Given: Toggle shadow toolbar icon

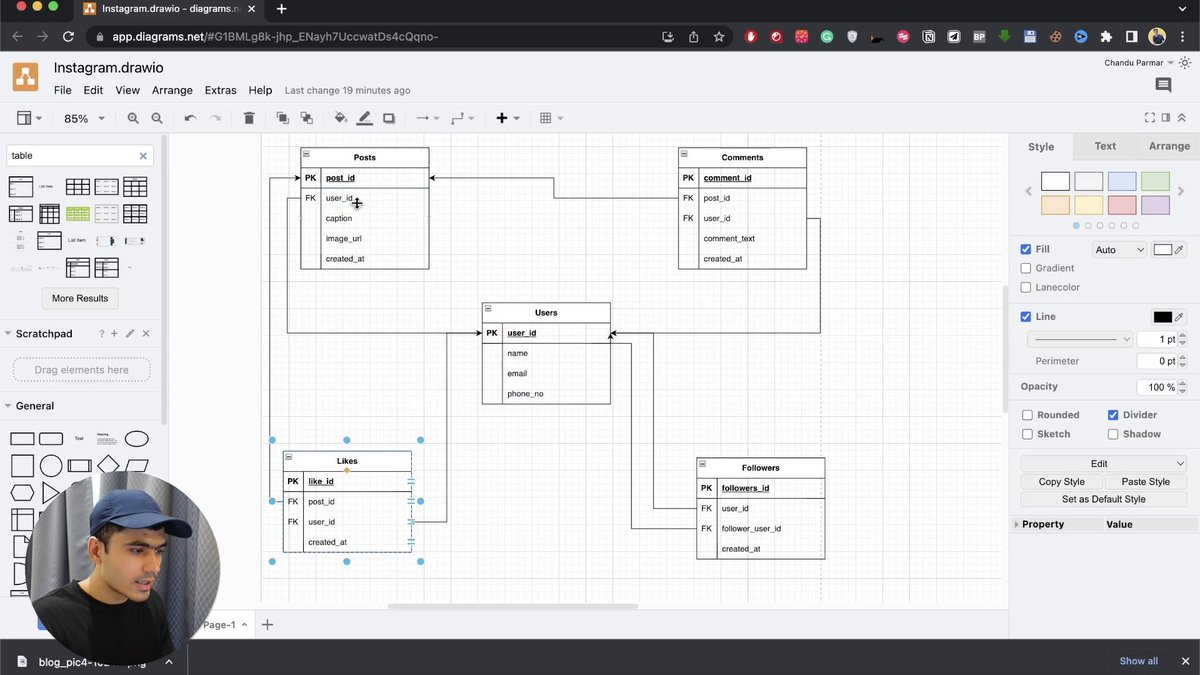Looking at the screenshot, I should pos(389,118).
